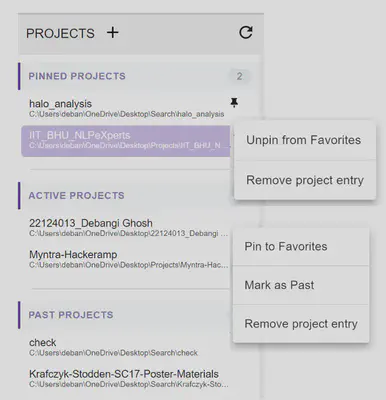The height and width of the screenshot is (400, 386).
Task: Choose Mark as Past option
Action: [301, 285]
